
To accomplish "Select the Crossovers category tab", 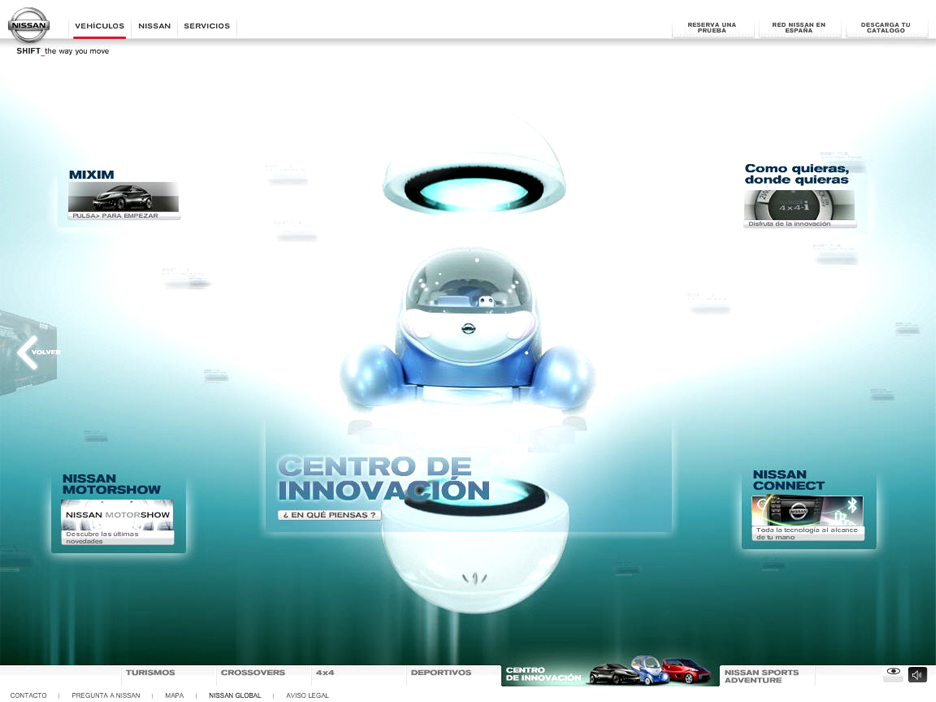I will pos(253,673).
